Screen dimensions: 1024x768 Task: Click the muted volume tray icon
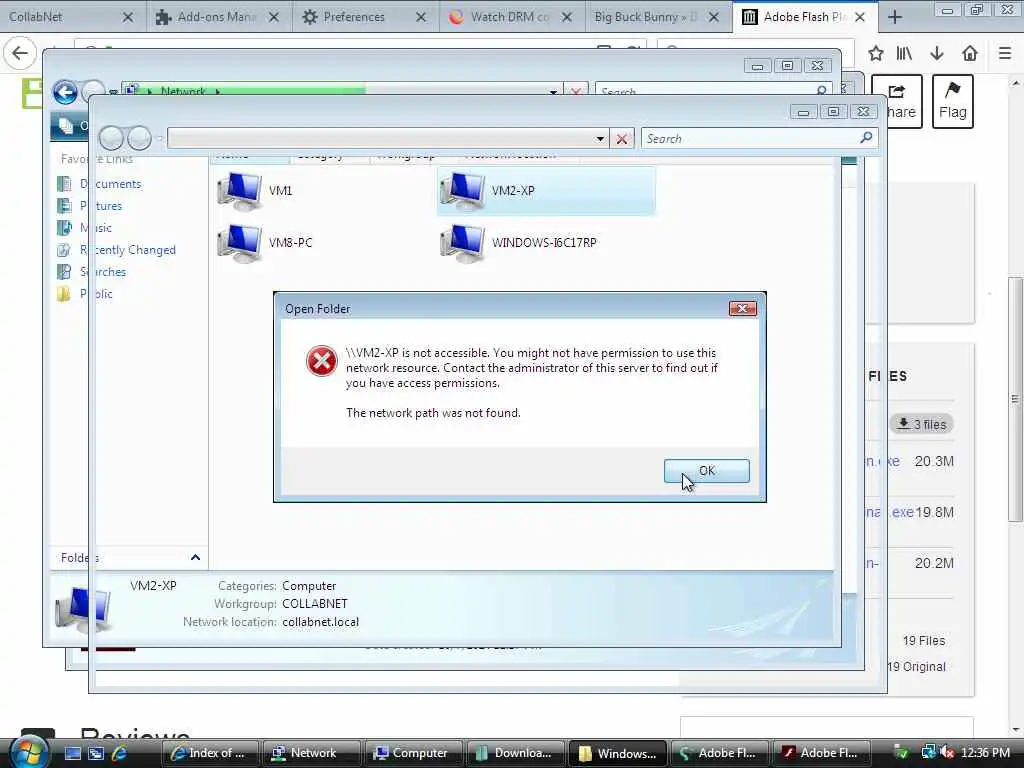point(947,753)
